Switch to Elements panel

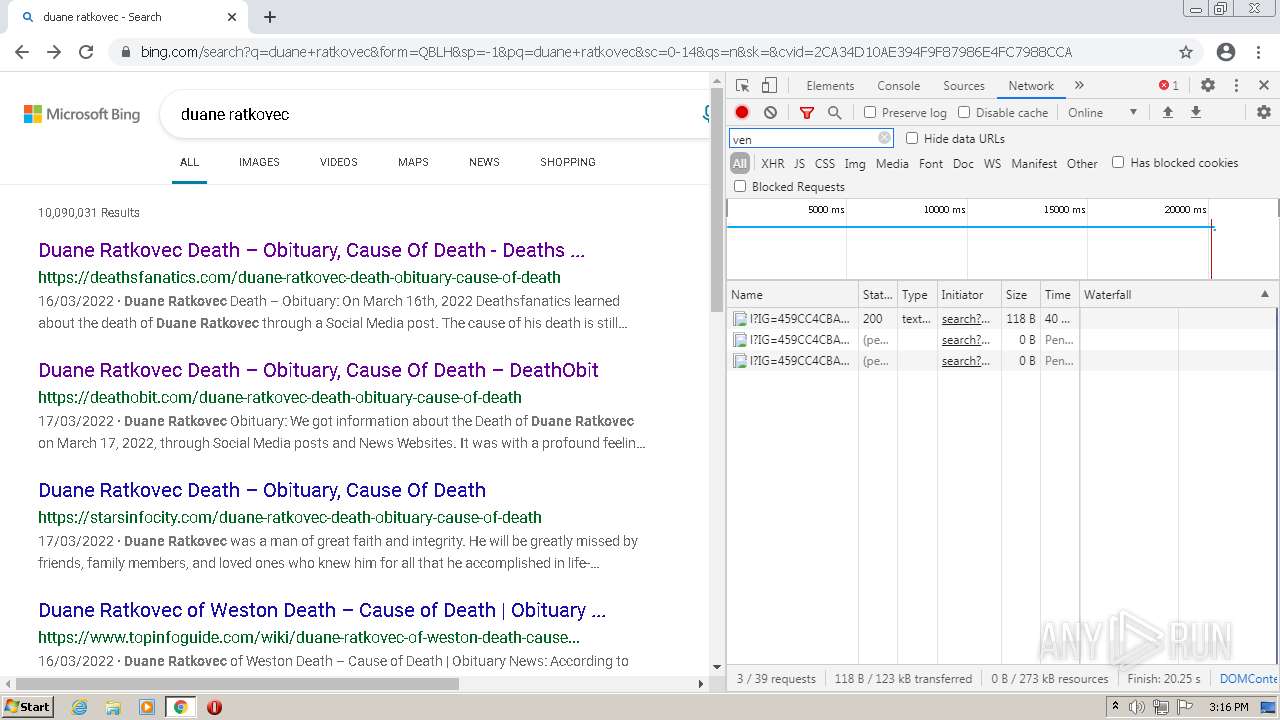tap(830, 86)
